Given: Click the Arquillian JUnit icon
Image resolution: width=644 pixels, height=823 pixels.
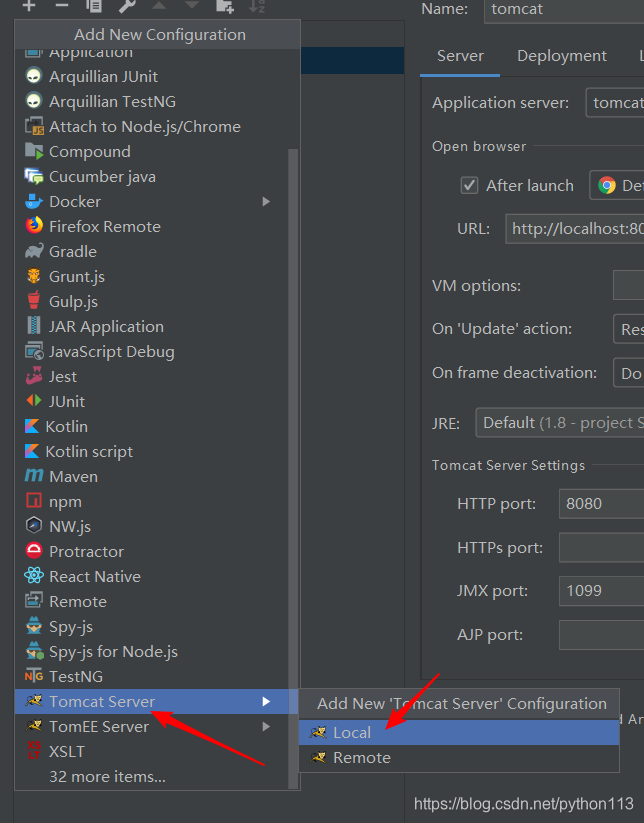Looking at the screenshot, I should coord(34,76).
